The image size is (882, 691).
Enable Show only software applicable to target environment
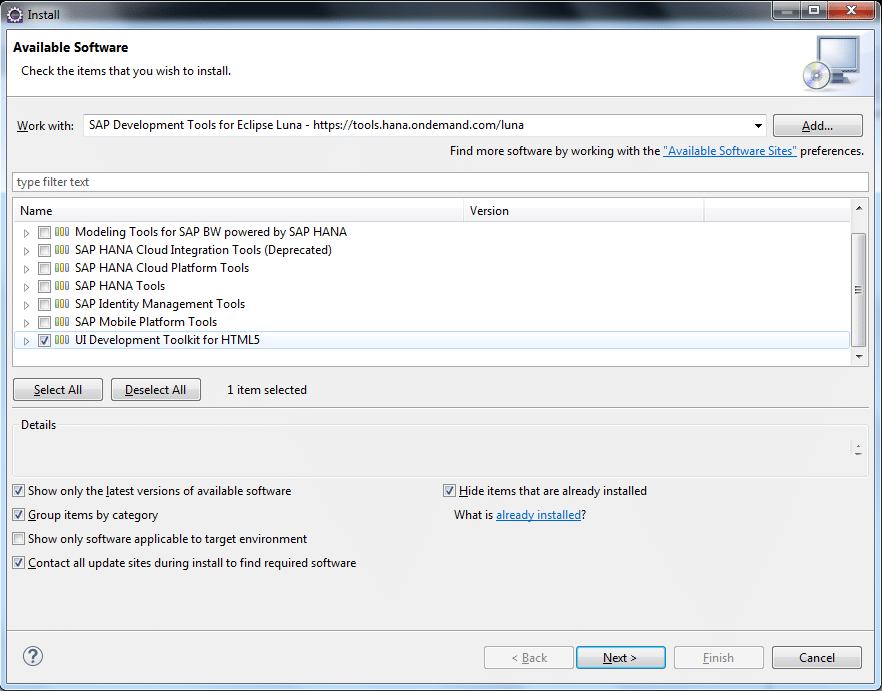(x=19, y=539)
